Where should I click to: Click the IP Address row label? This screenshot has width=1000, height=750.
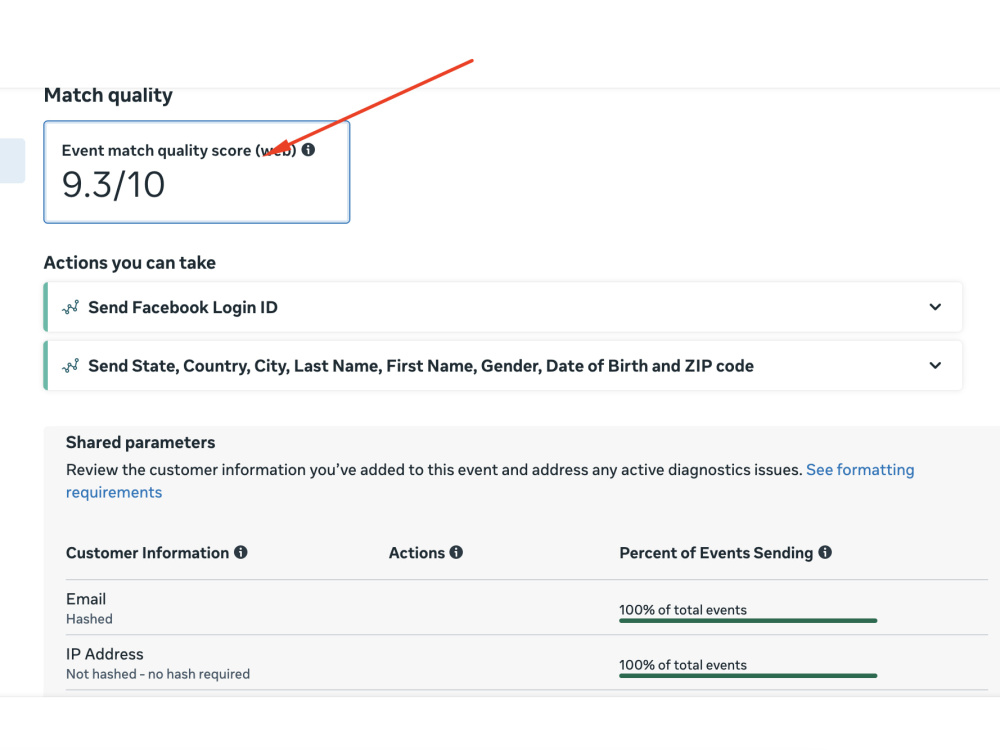coord(105,654)
